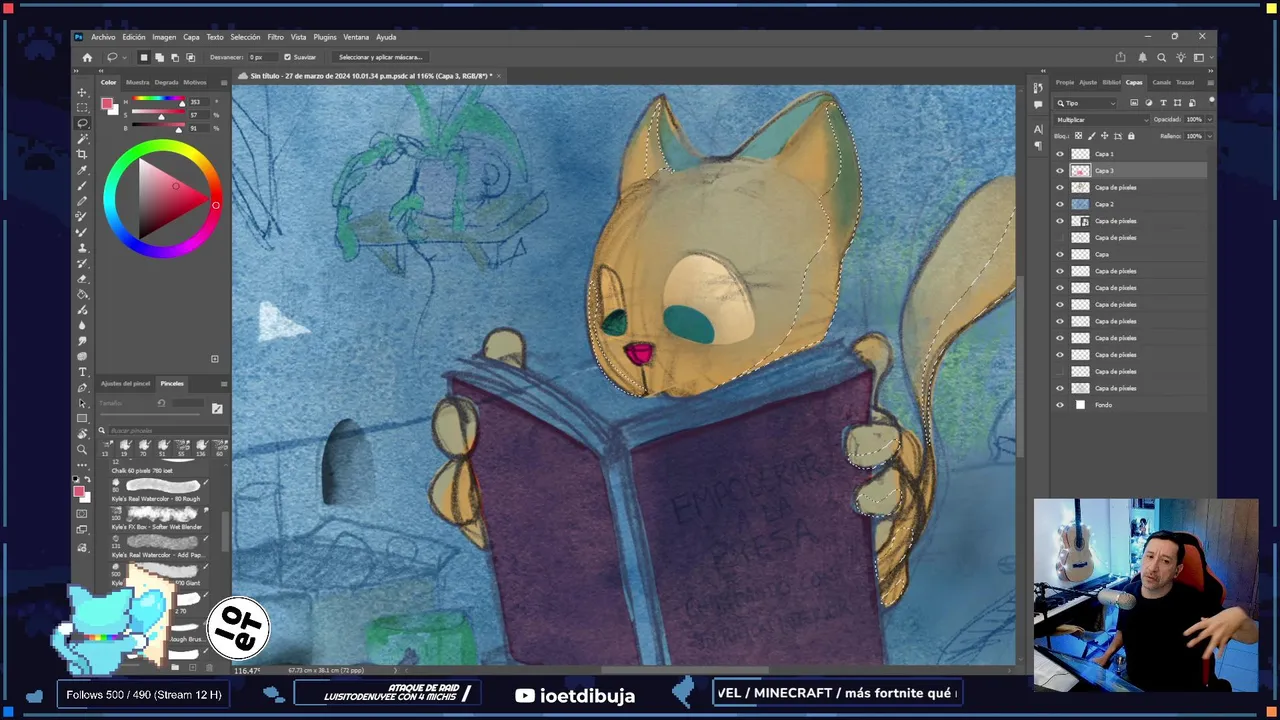
Task: Select the Paint Bucket tool
Action: click(82, 294)
